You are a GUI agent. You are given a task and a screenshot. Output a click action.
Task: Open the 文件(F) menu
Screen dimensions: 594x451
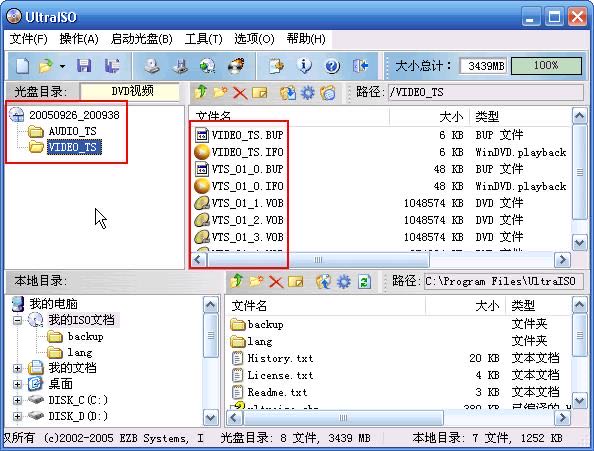(x=28, y=39)
